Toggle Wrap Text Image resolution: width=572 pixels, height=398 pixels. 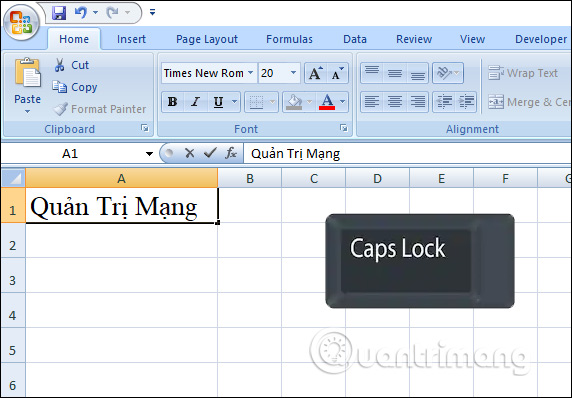(523, 73)
